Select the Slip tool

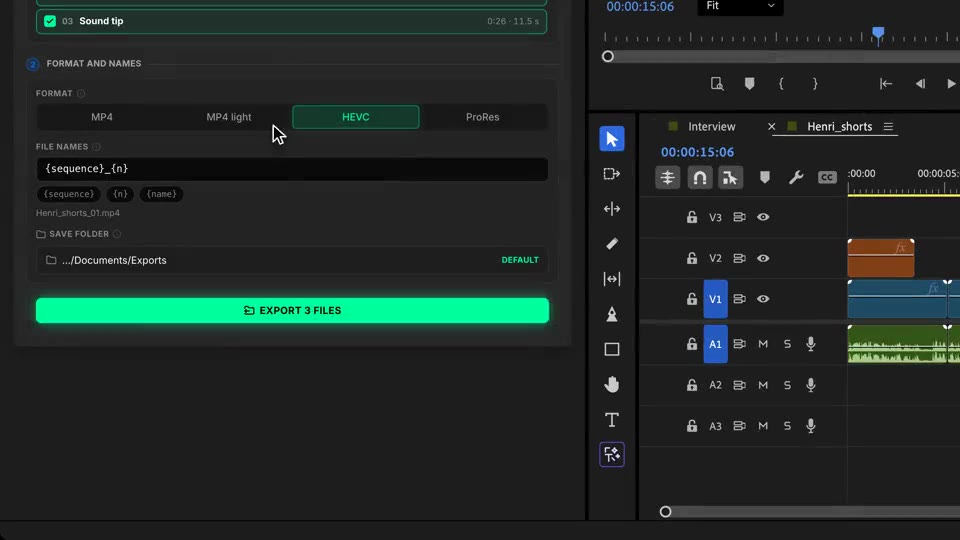point(612,279)
